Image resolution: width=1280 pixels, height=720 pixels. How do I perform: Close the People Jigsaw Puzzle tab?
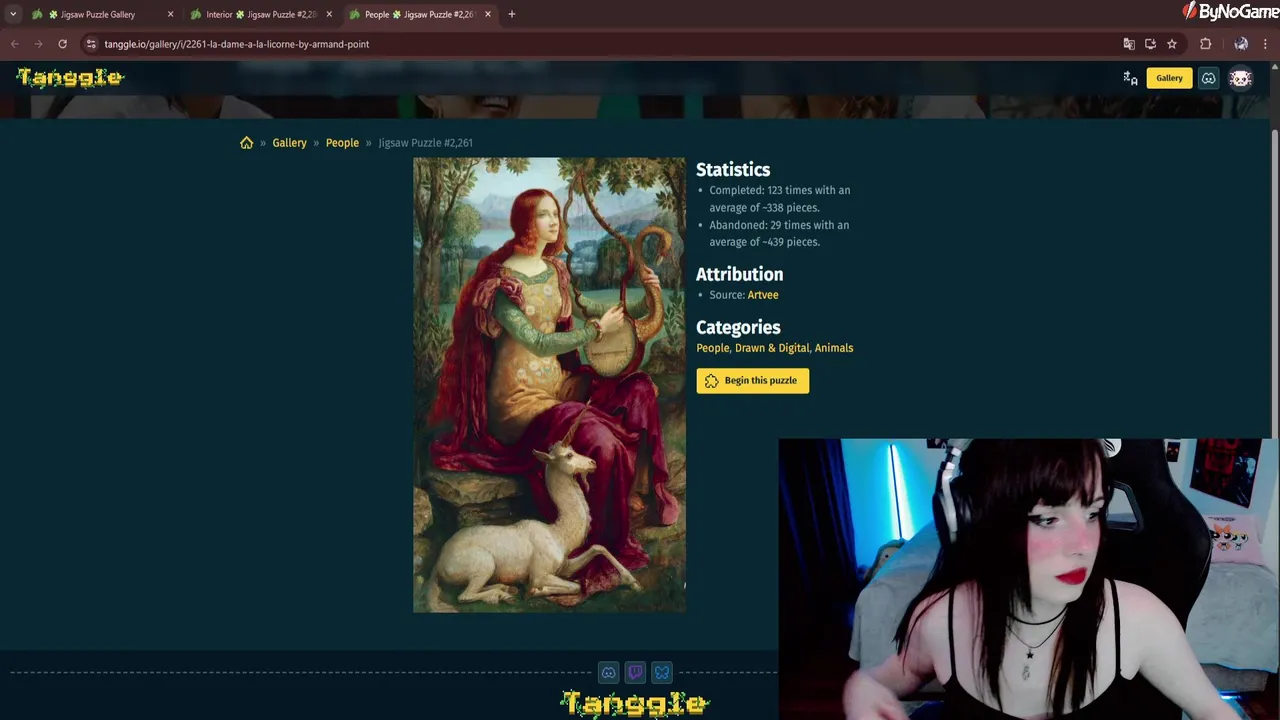pos(488,15)
